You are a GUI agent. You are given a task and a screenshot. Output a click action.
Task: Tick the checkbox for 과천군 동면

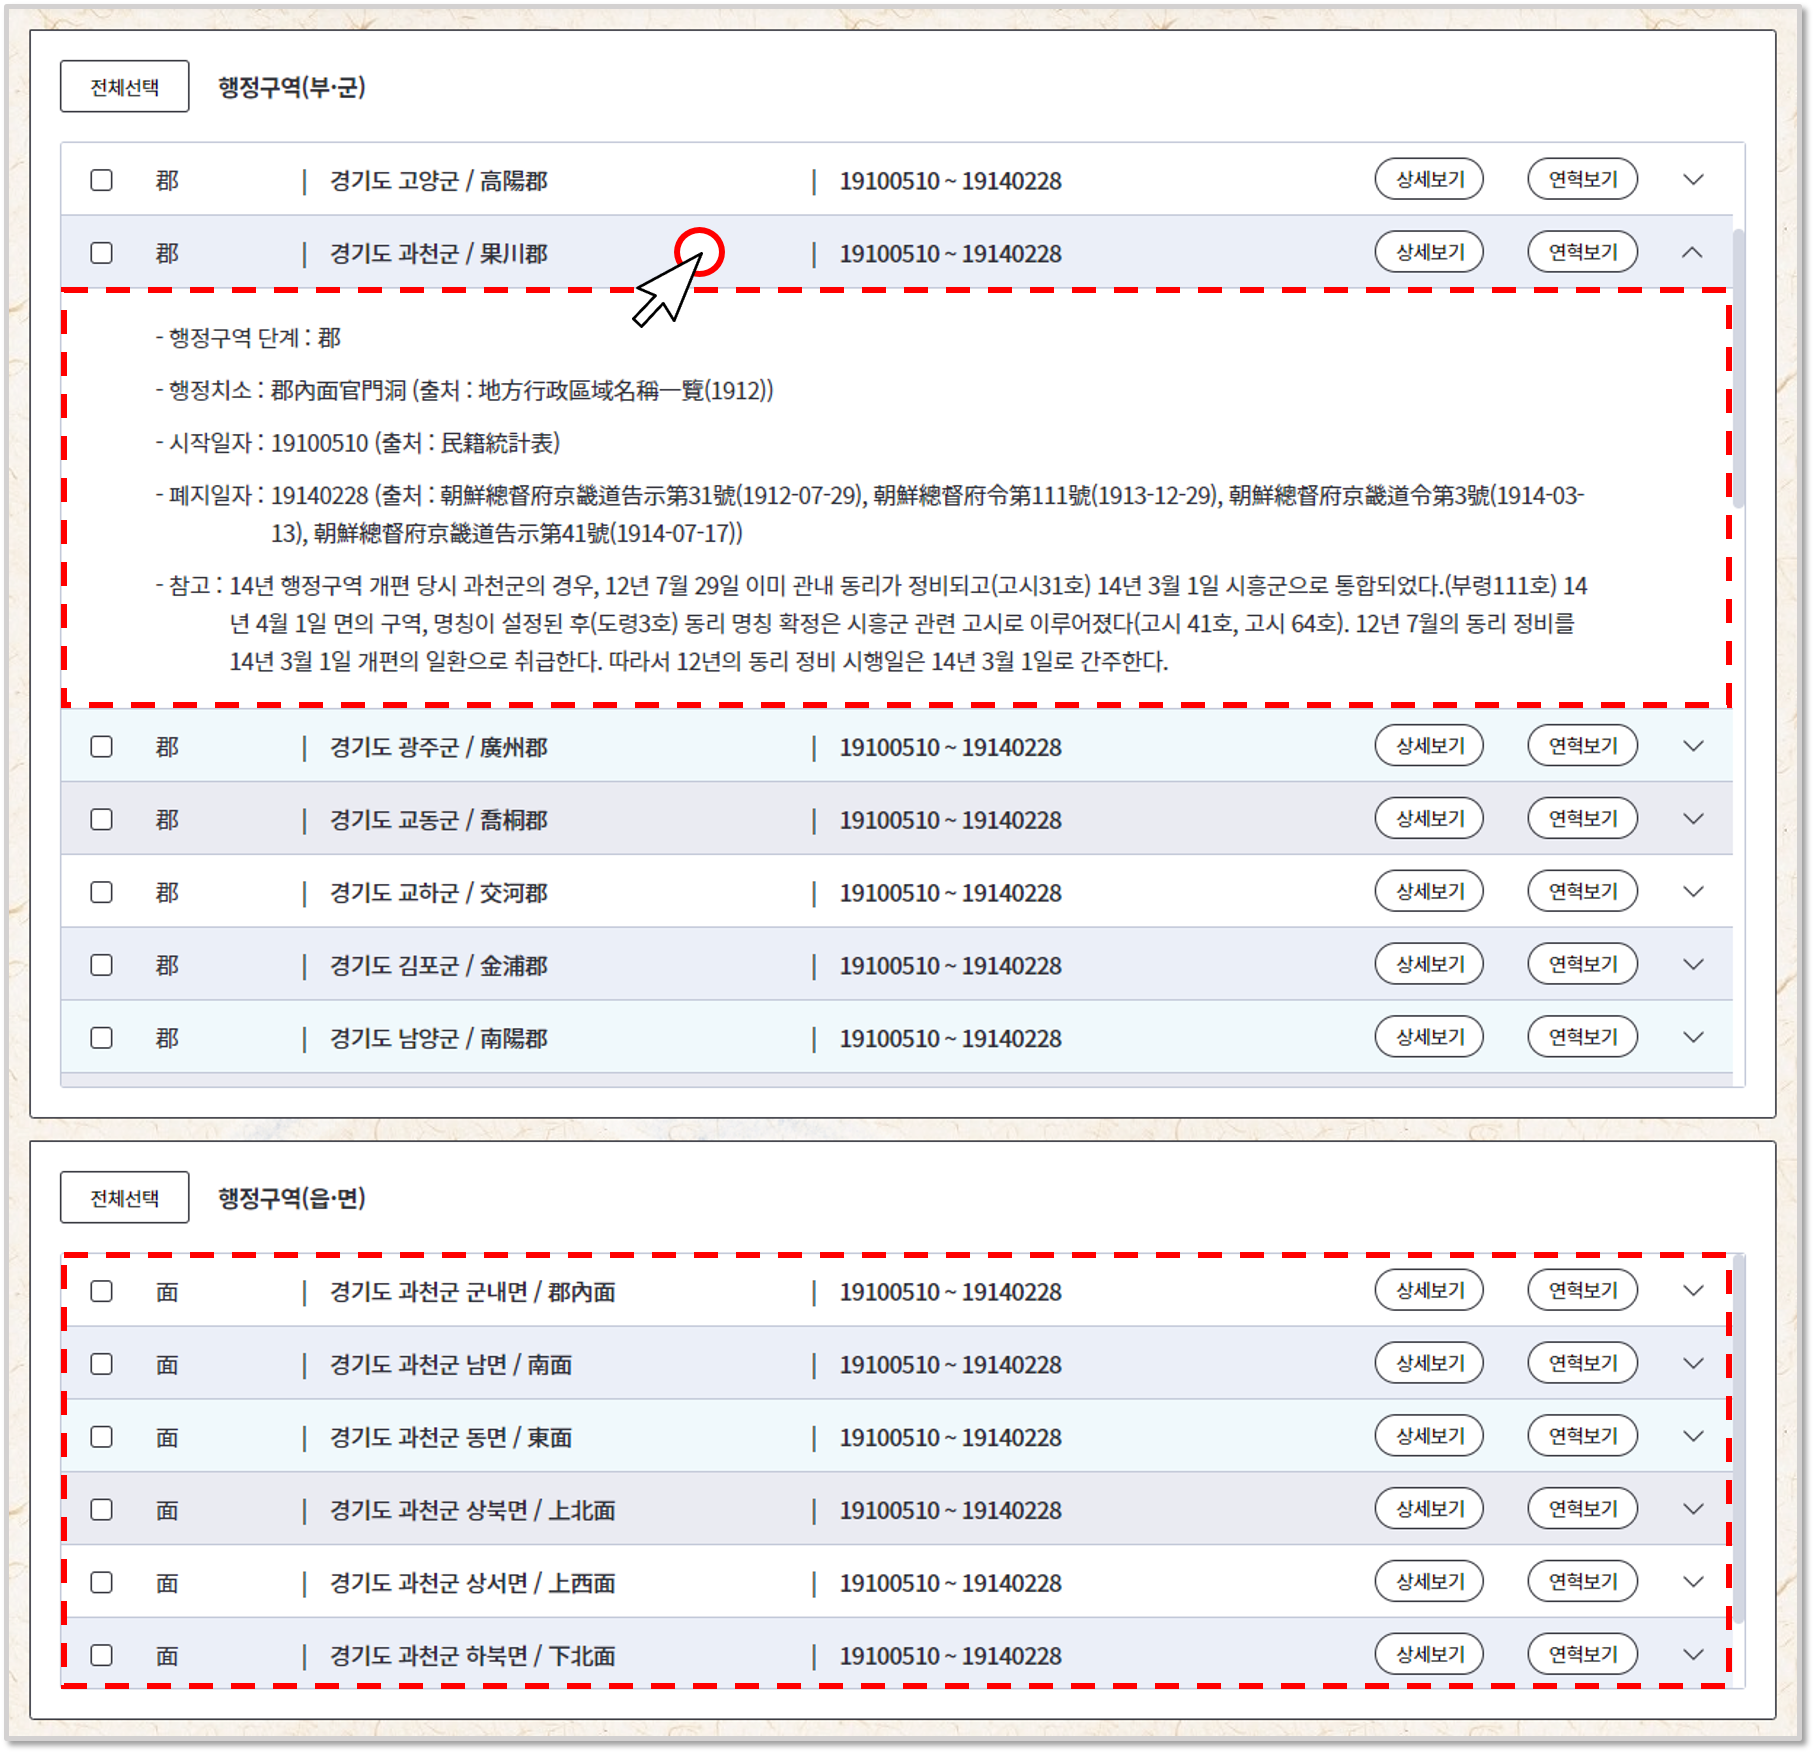click(101, 1437)
